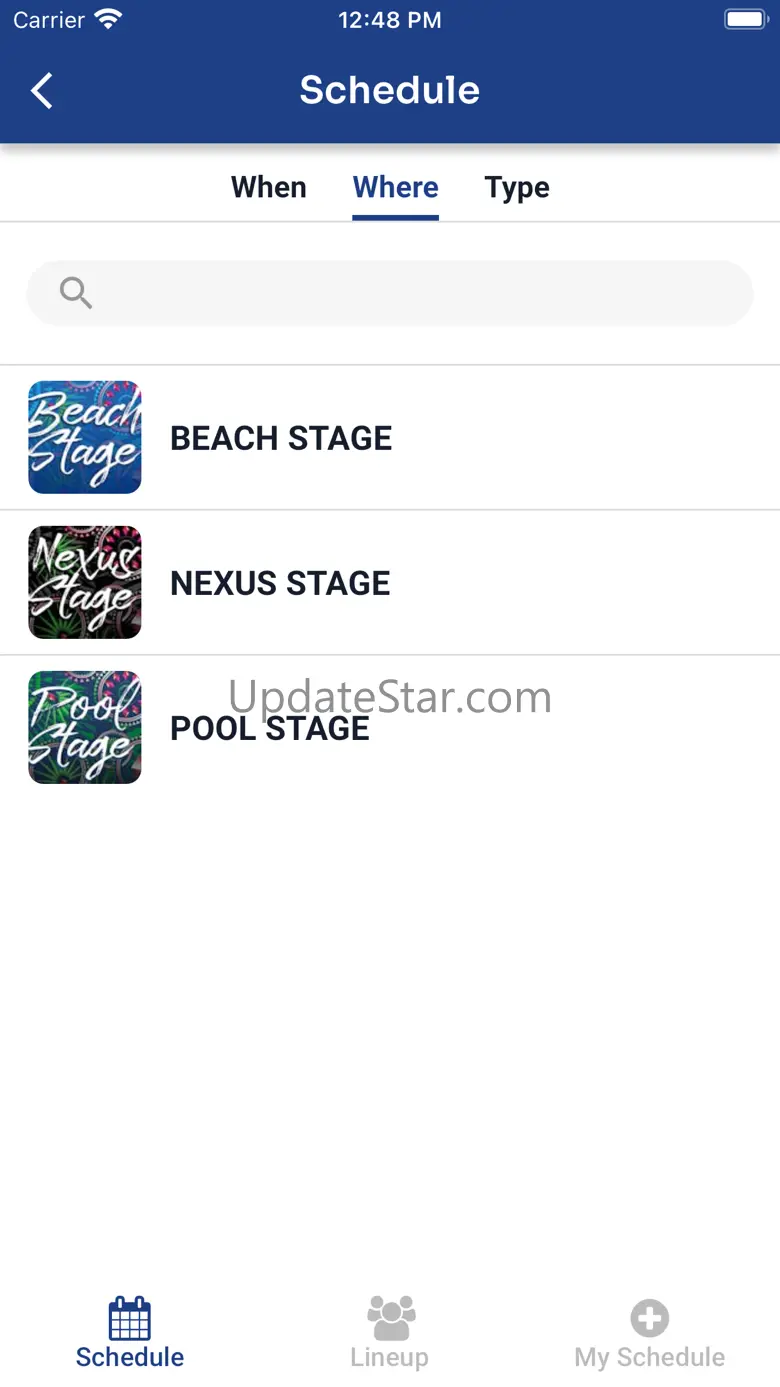Tap the My Schedule label at bottom
780x1387 pixels.
click(x=649, y=1357)
